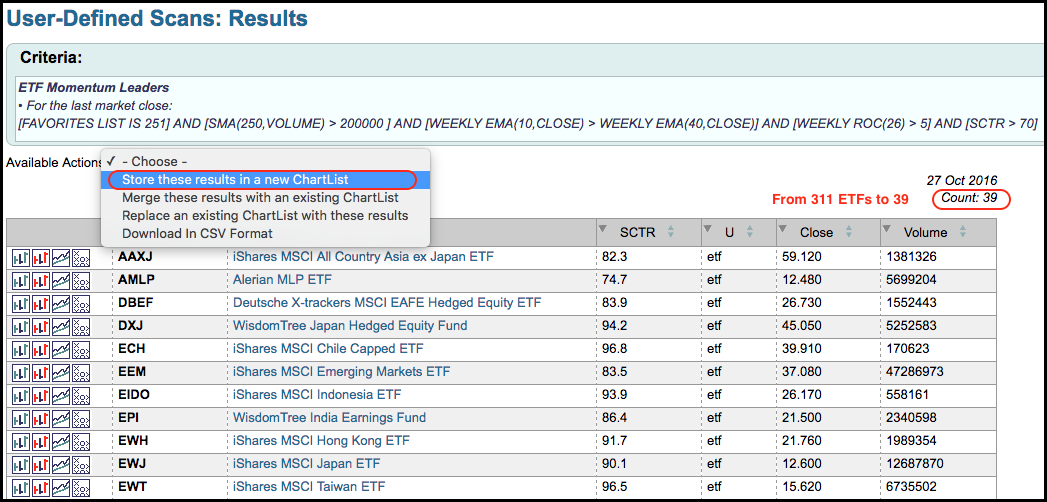Open the SCTR column filter triangle
The width and height of the screenshot is (1047, 502).
(x=604, y=229)
